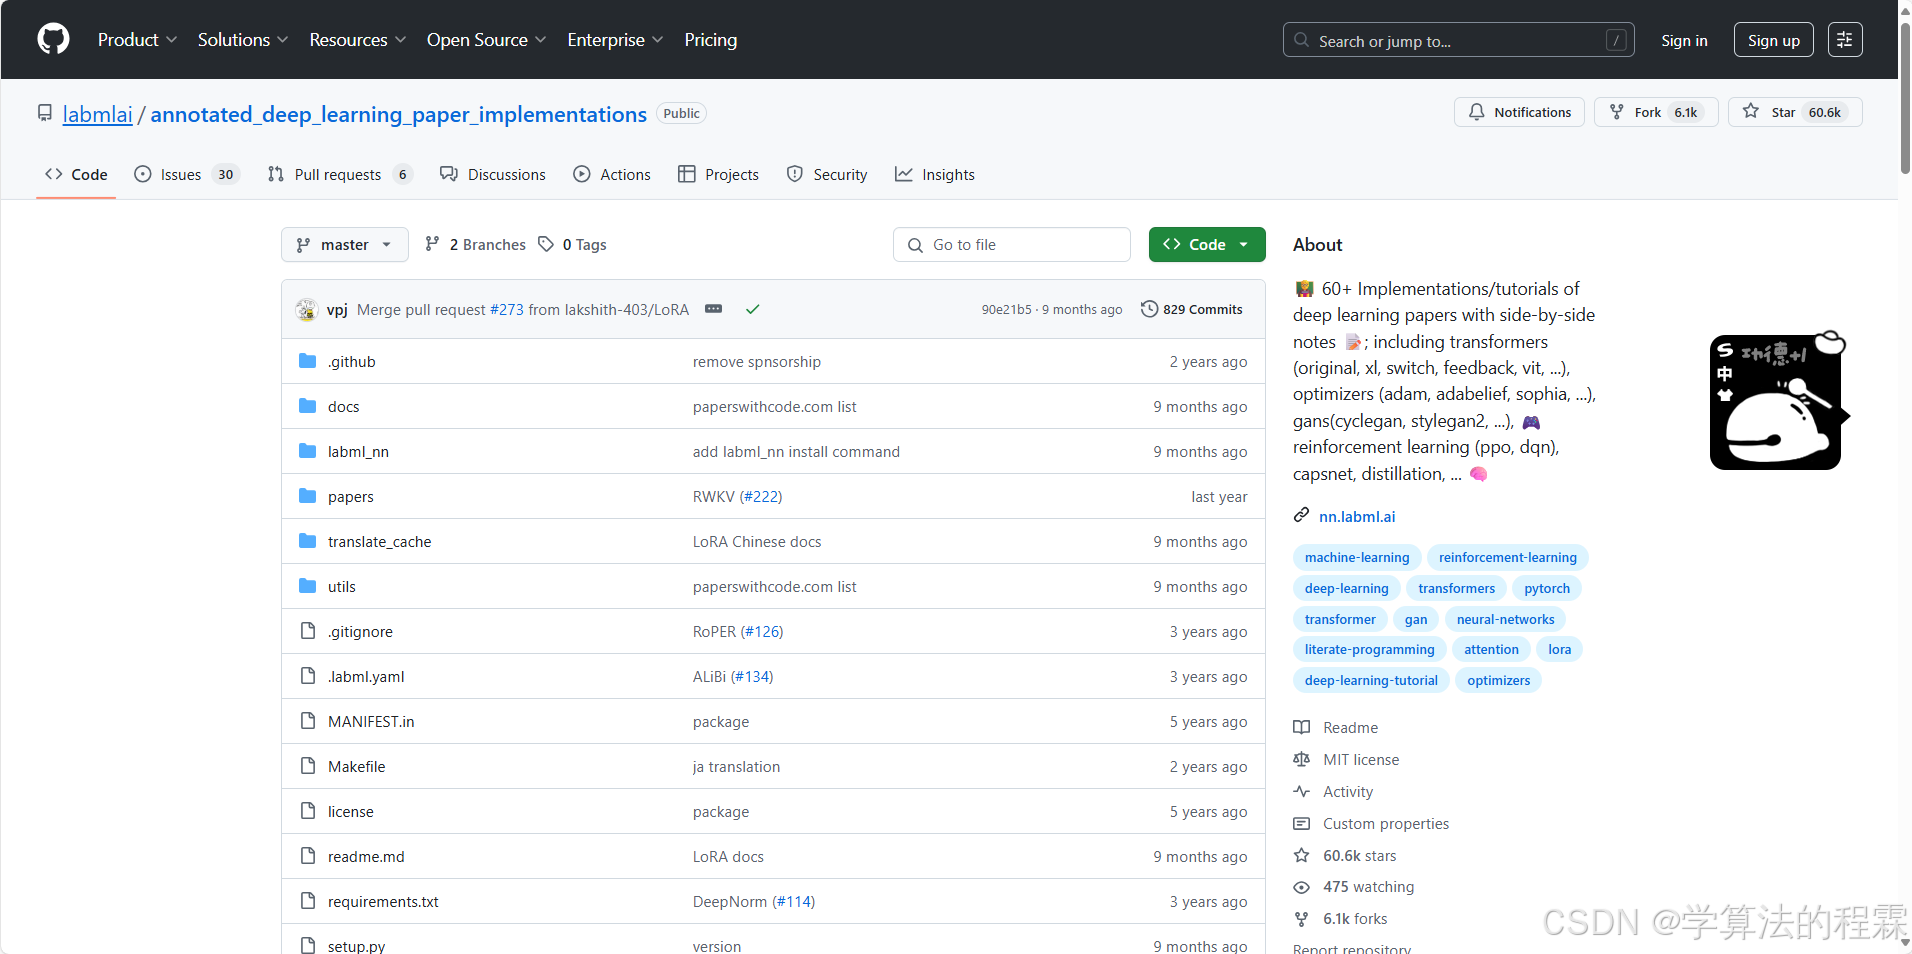This screenshot has width=1912, height=954.
Task: Open the labmlai owner link
Action: coord(97,114)
